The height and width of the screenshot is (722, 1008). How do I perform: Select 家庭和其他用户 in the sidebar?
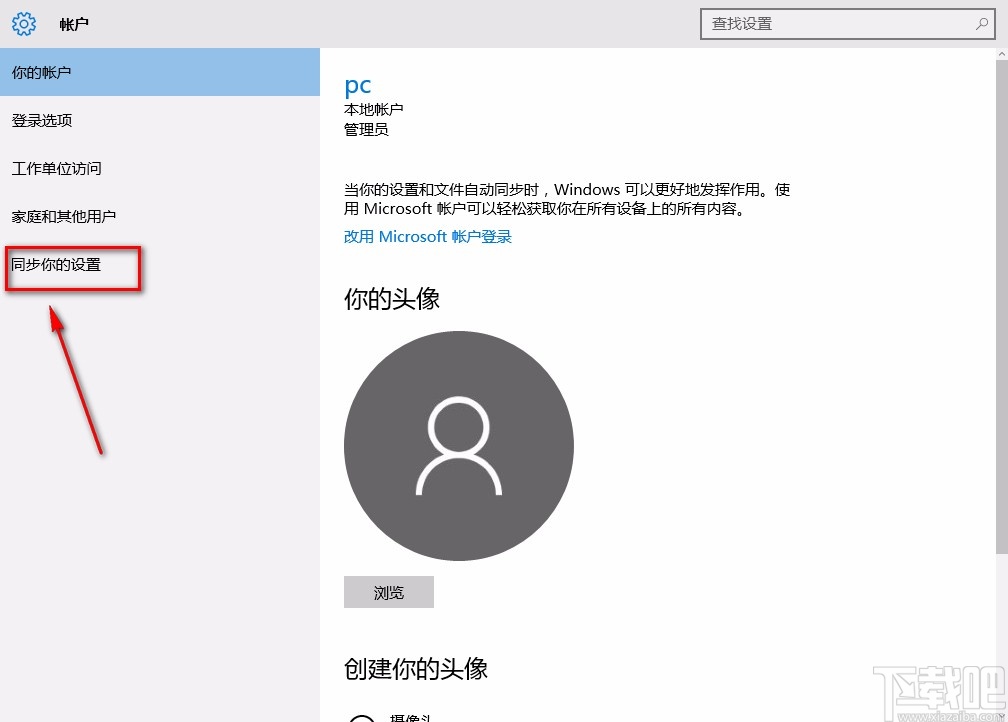(62, 216)
